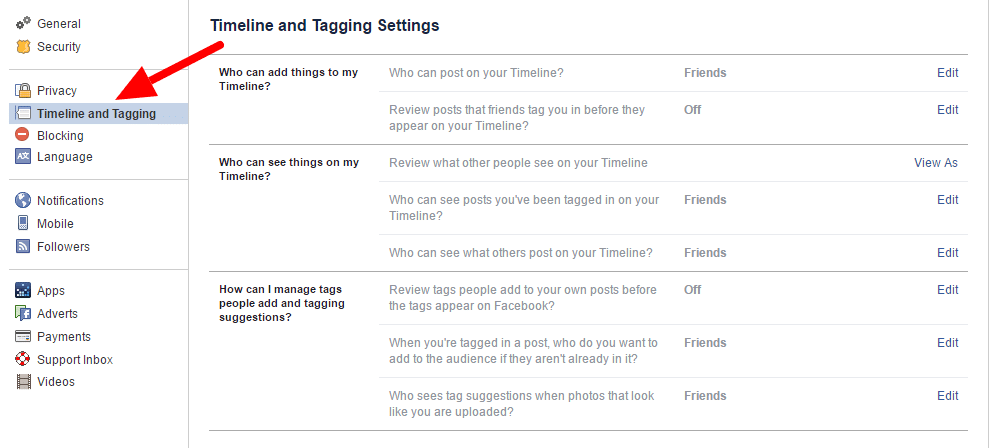Open the Apps settings section
The image size is (1007, 448).
click(51, 291)
